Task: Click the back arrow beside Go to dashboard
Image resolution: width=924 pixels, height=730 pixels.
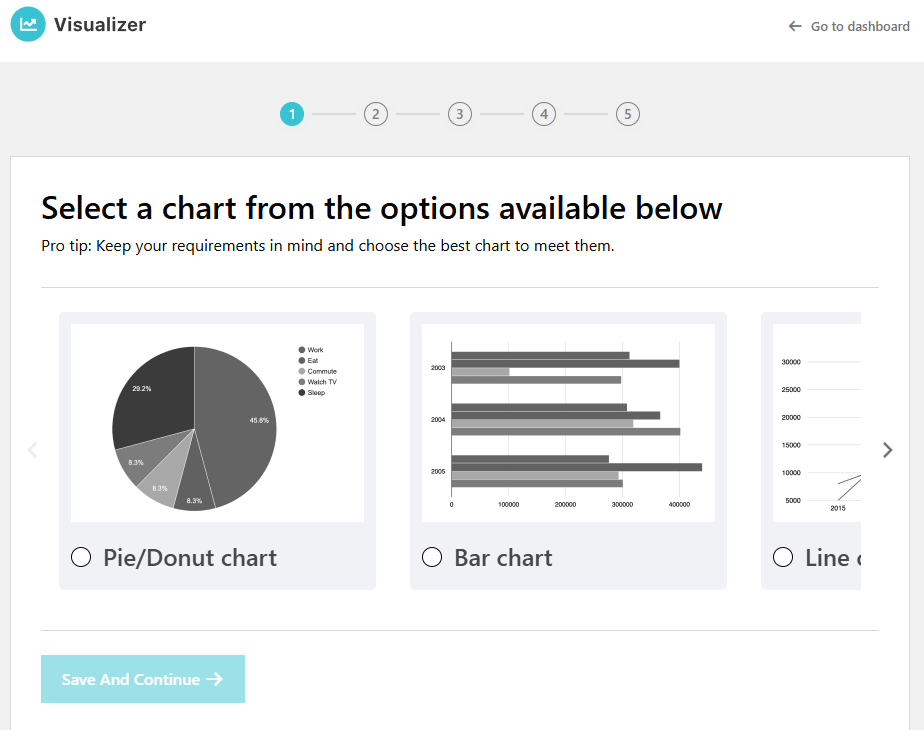Action: (795, 26)
